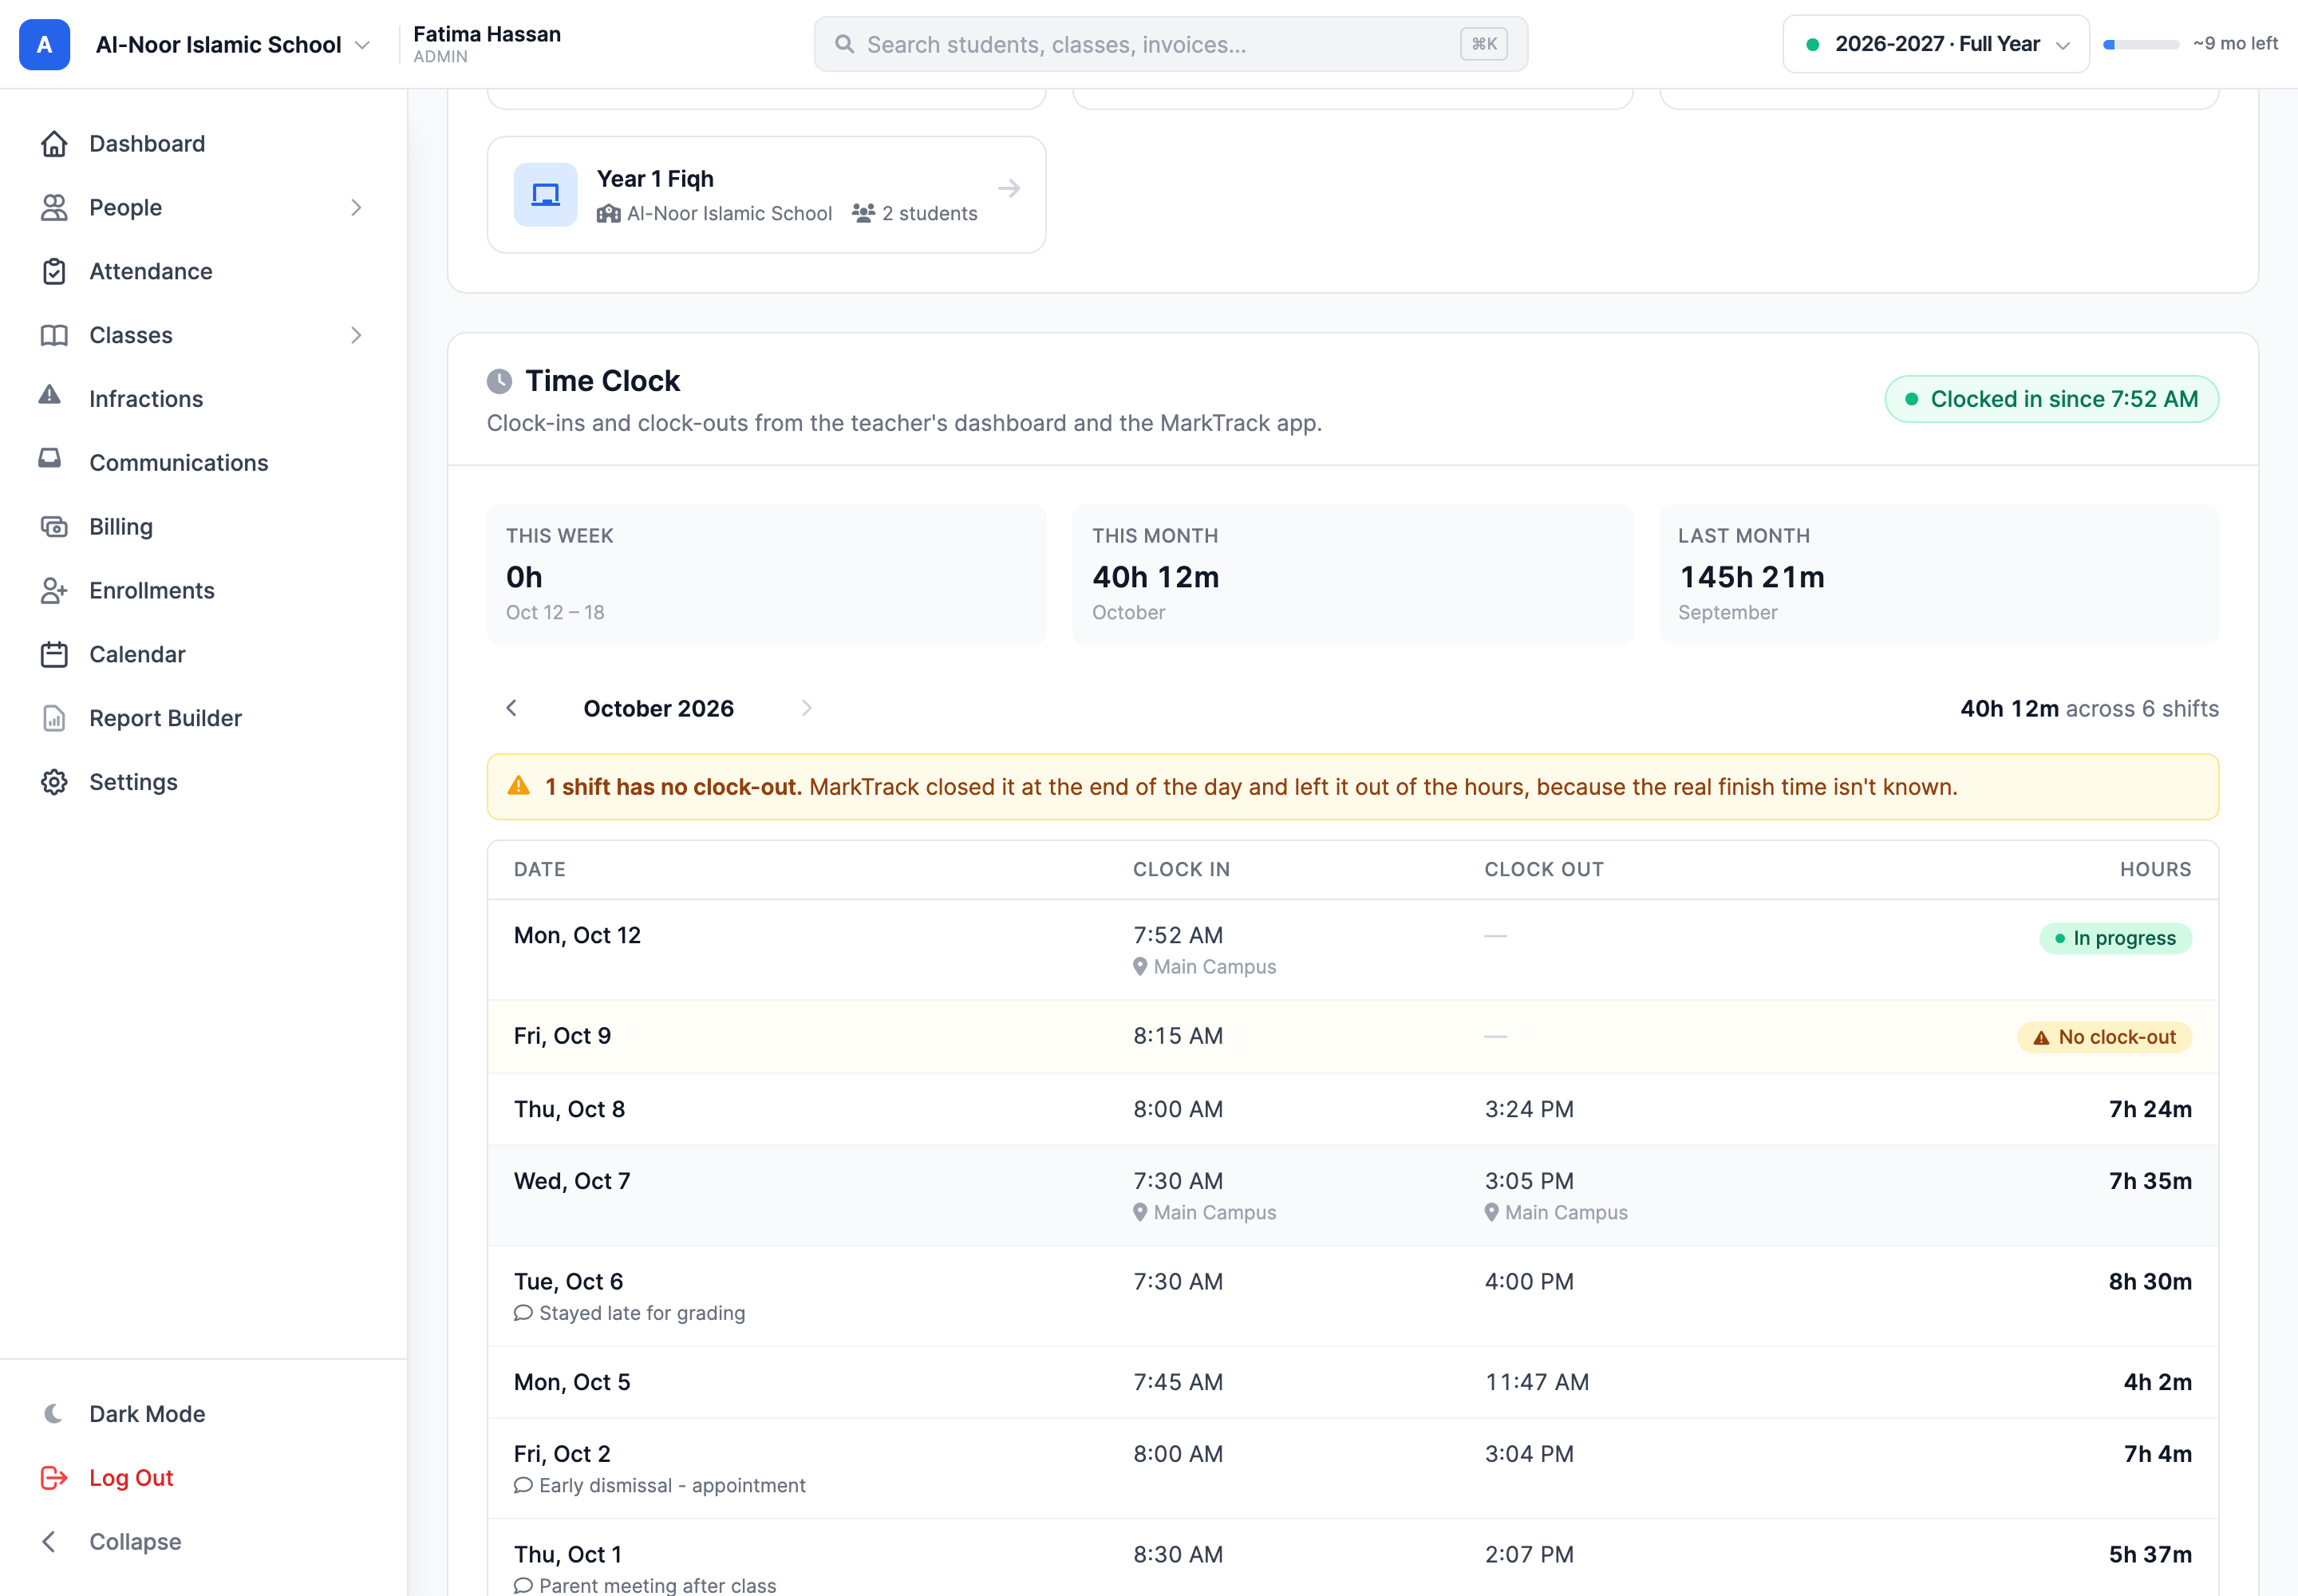Open Billing in the sidebar
The image size is (2298, 1596).
coord(121,527)
